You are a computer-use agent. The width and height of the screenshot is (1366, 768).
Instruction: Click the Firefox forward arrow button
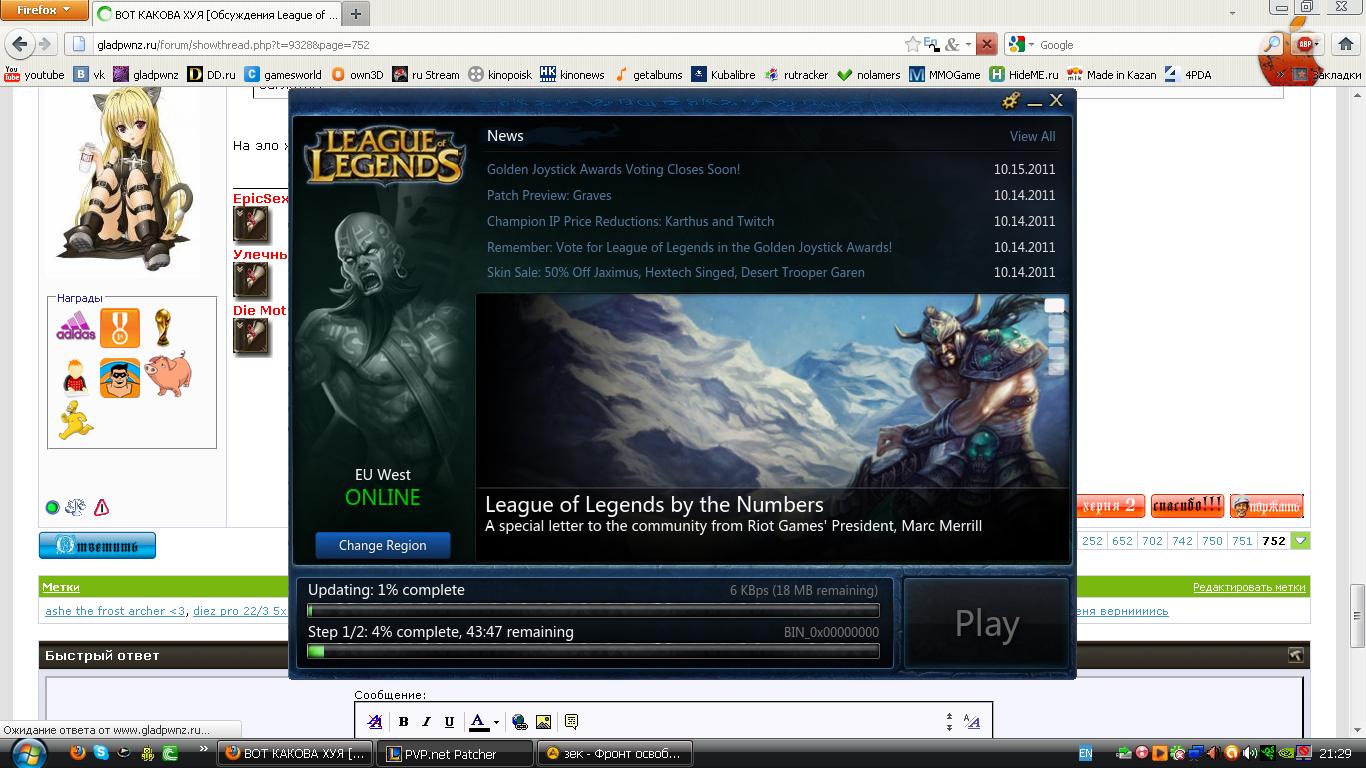44,44
